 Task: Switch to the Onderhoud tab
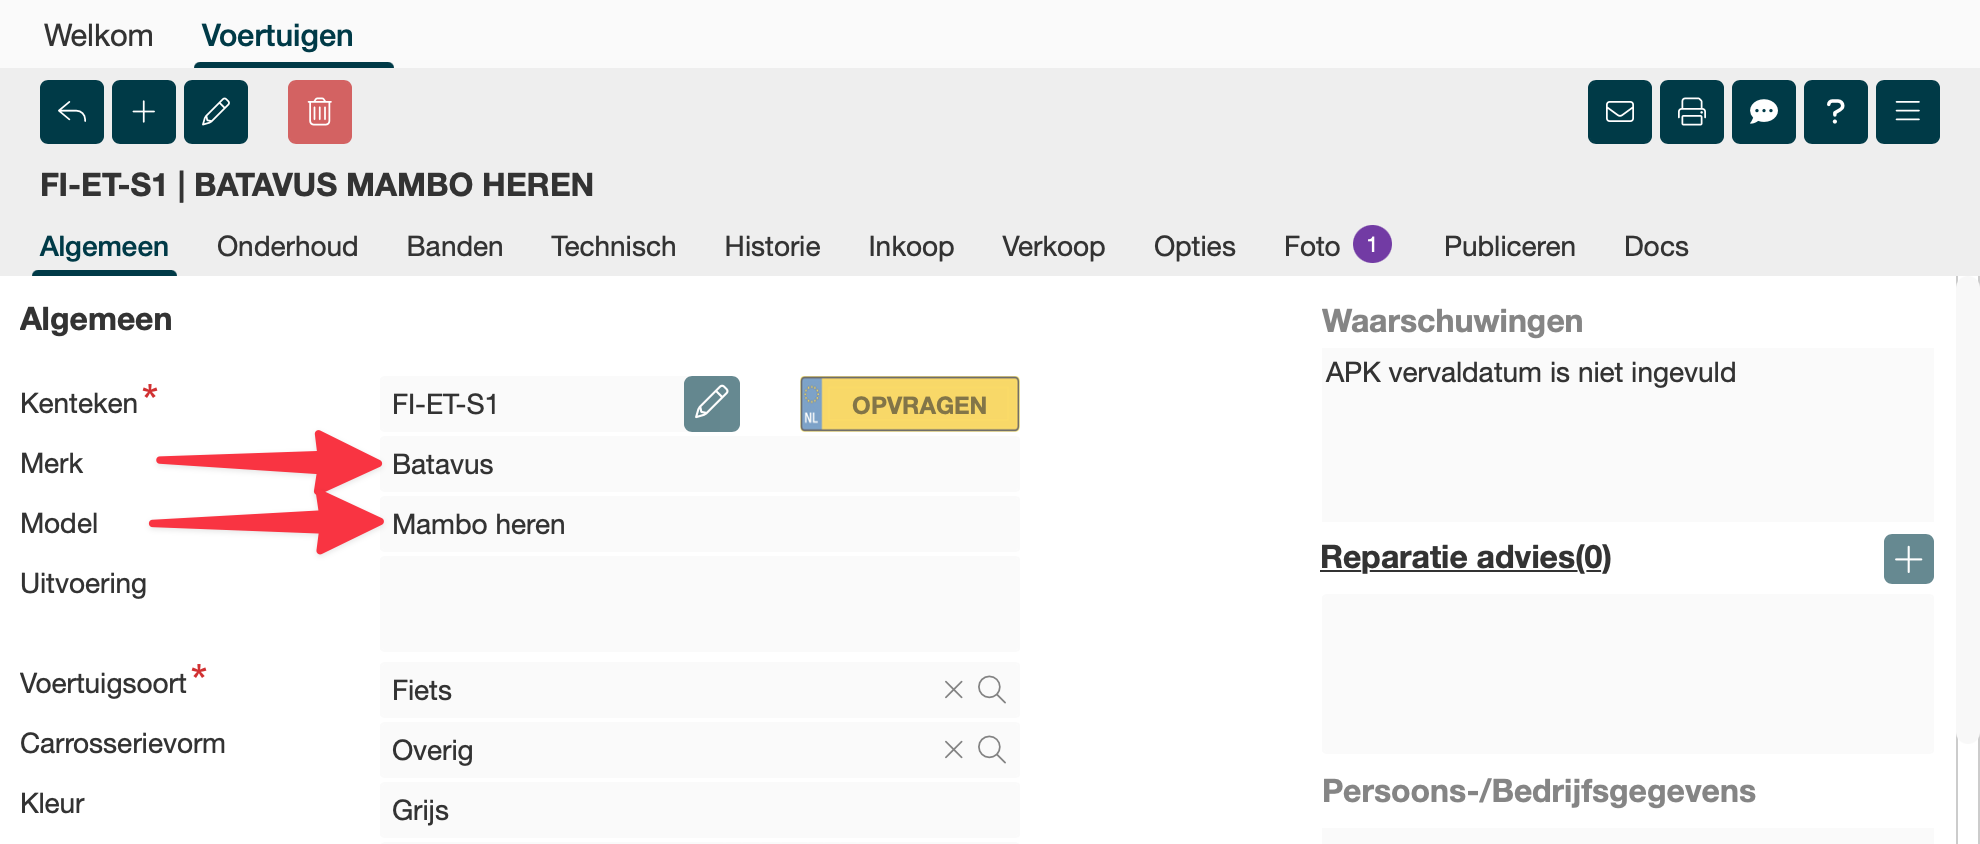click(287, 247)
